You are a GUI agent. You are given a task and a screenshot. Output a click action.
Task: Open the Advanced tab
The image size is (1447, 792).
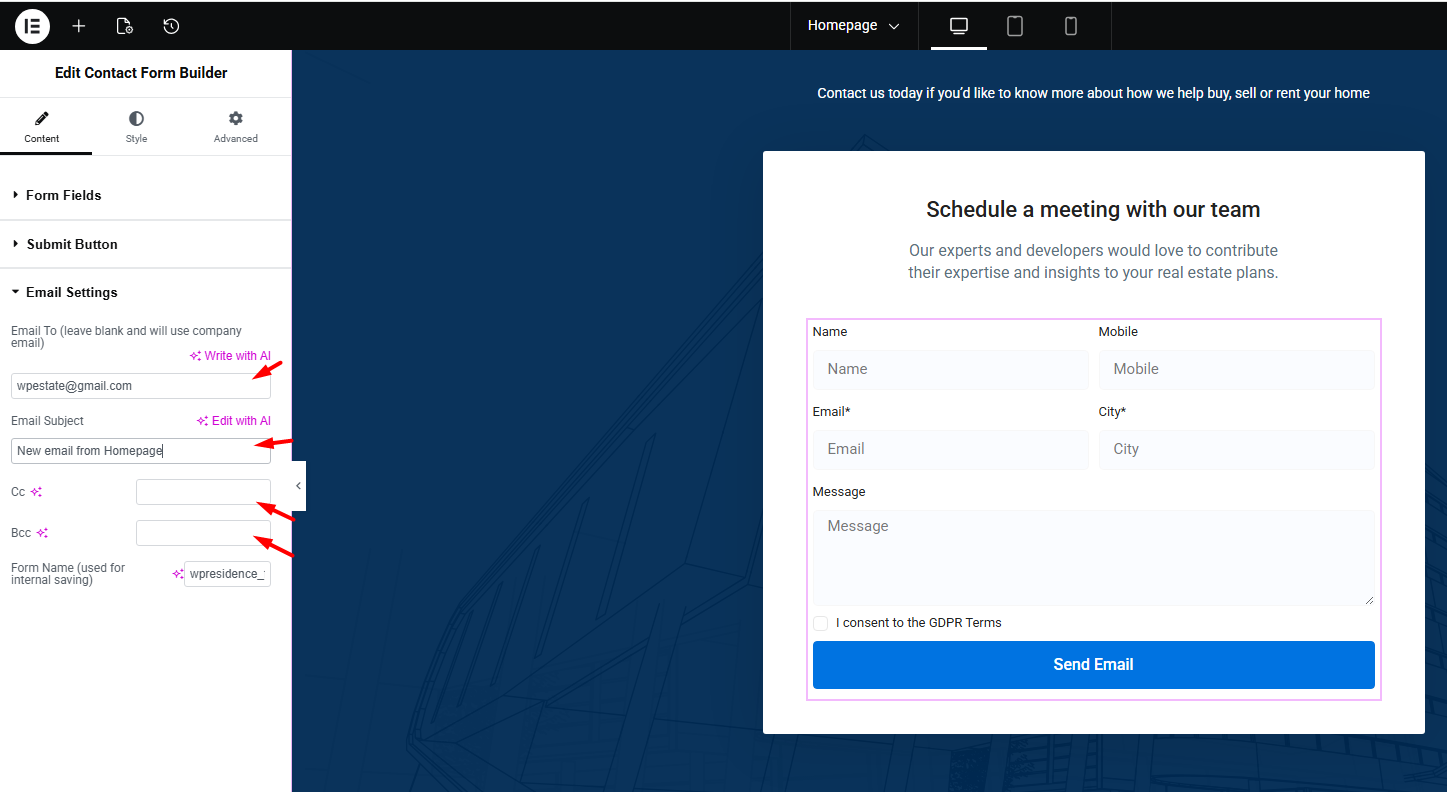(x=236, y=127)
